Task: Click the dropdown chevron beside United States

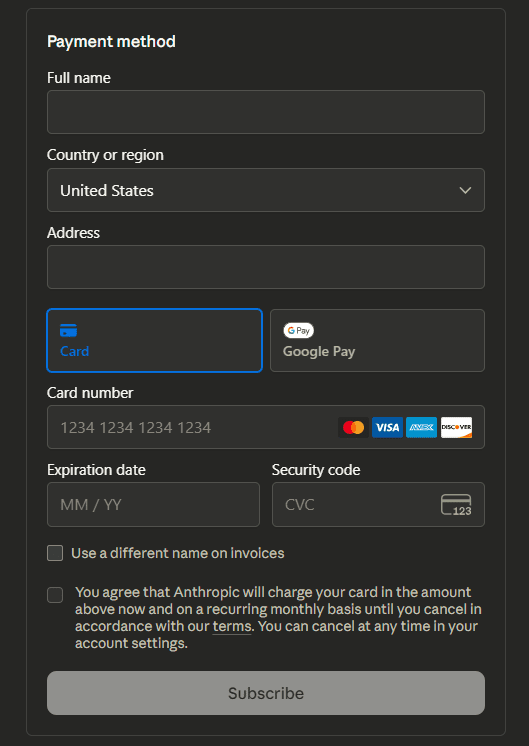Action: coord(465,190)
